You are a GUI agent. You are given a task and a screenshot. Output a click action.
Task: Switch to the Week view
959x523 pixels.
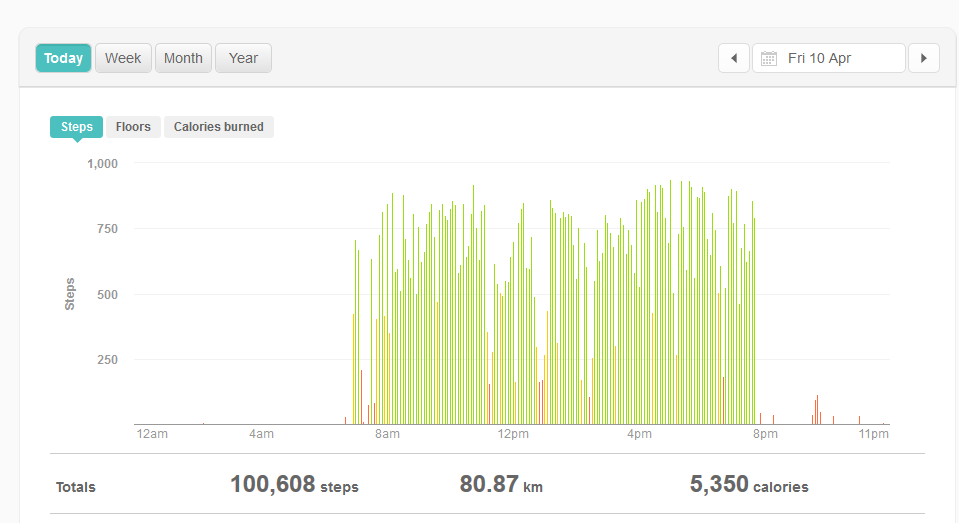coord(123,58)
